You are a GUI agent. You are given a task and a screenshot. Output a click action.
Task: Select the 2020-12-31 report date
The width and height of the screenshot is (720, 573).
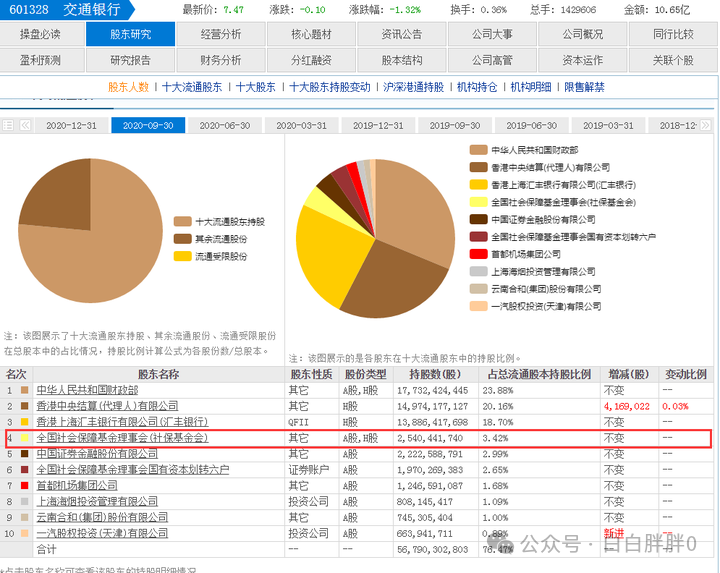[72, 125]
